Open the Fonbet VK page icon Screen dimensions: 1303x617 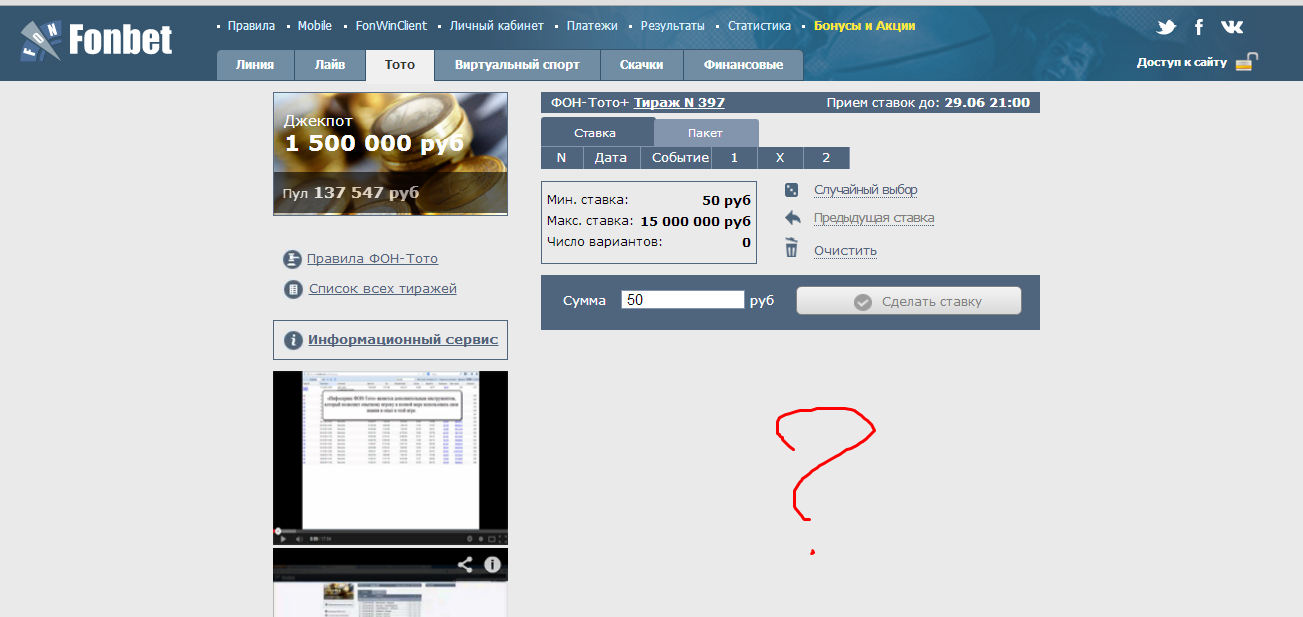click(1232, 27)
